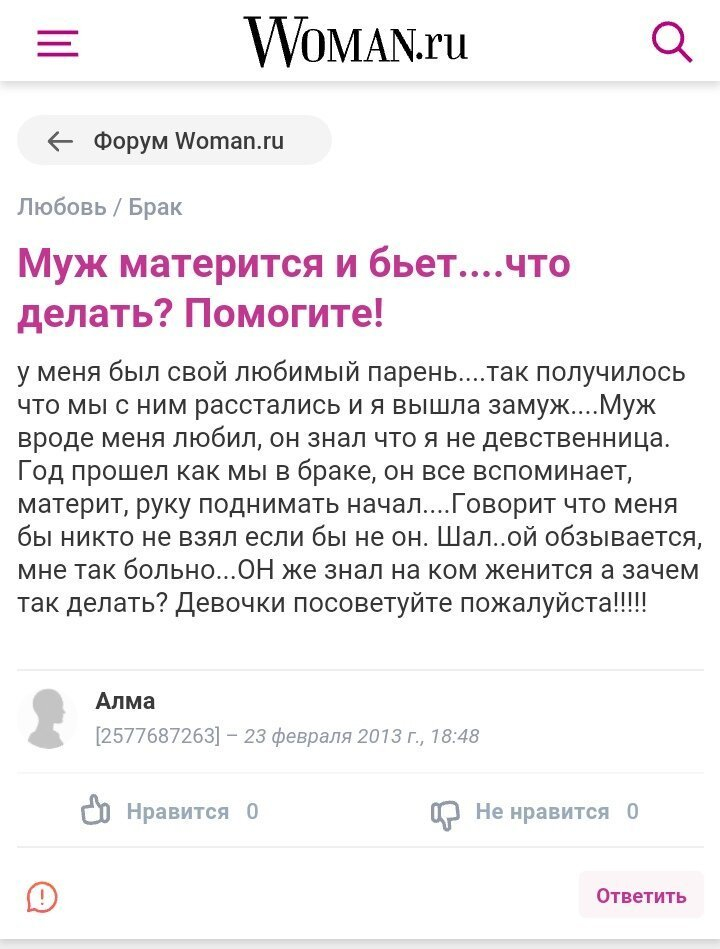
Task: Click the thumbs-up like icon
Action: [96, 811]
